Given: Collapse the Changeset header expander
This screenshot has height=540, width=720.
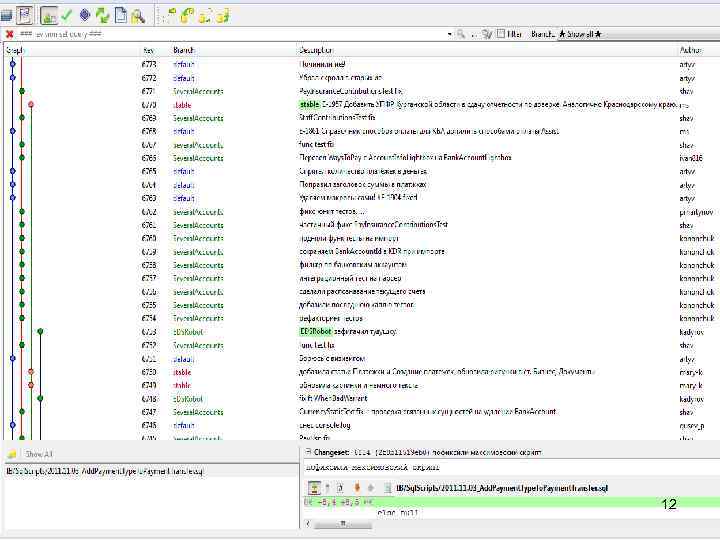Looking at the screenshot, I should pos(308,452).
